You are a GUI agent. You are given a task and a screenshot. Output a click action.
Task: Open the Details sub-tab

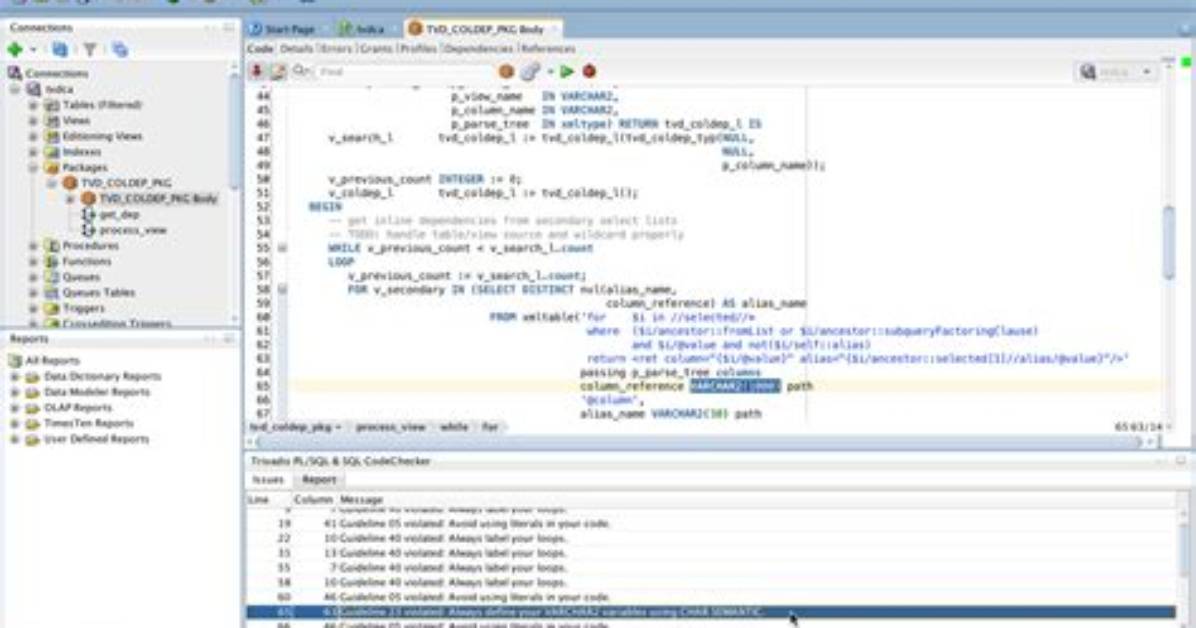coord(296,49)
